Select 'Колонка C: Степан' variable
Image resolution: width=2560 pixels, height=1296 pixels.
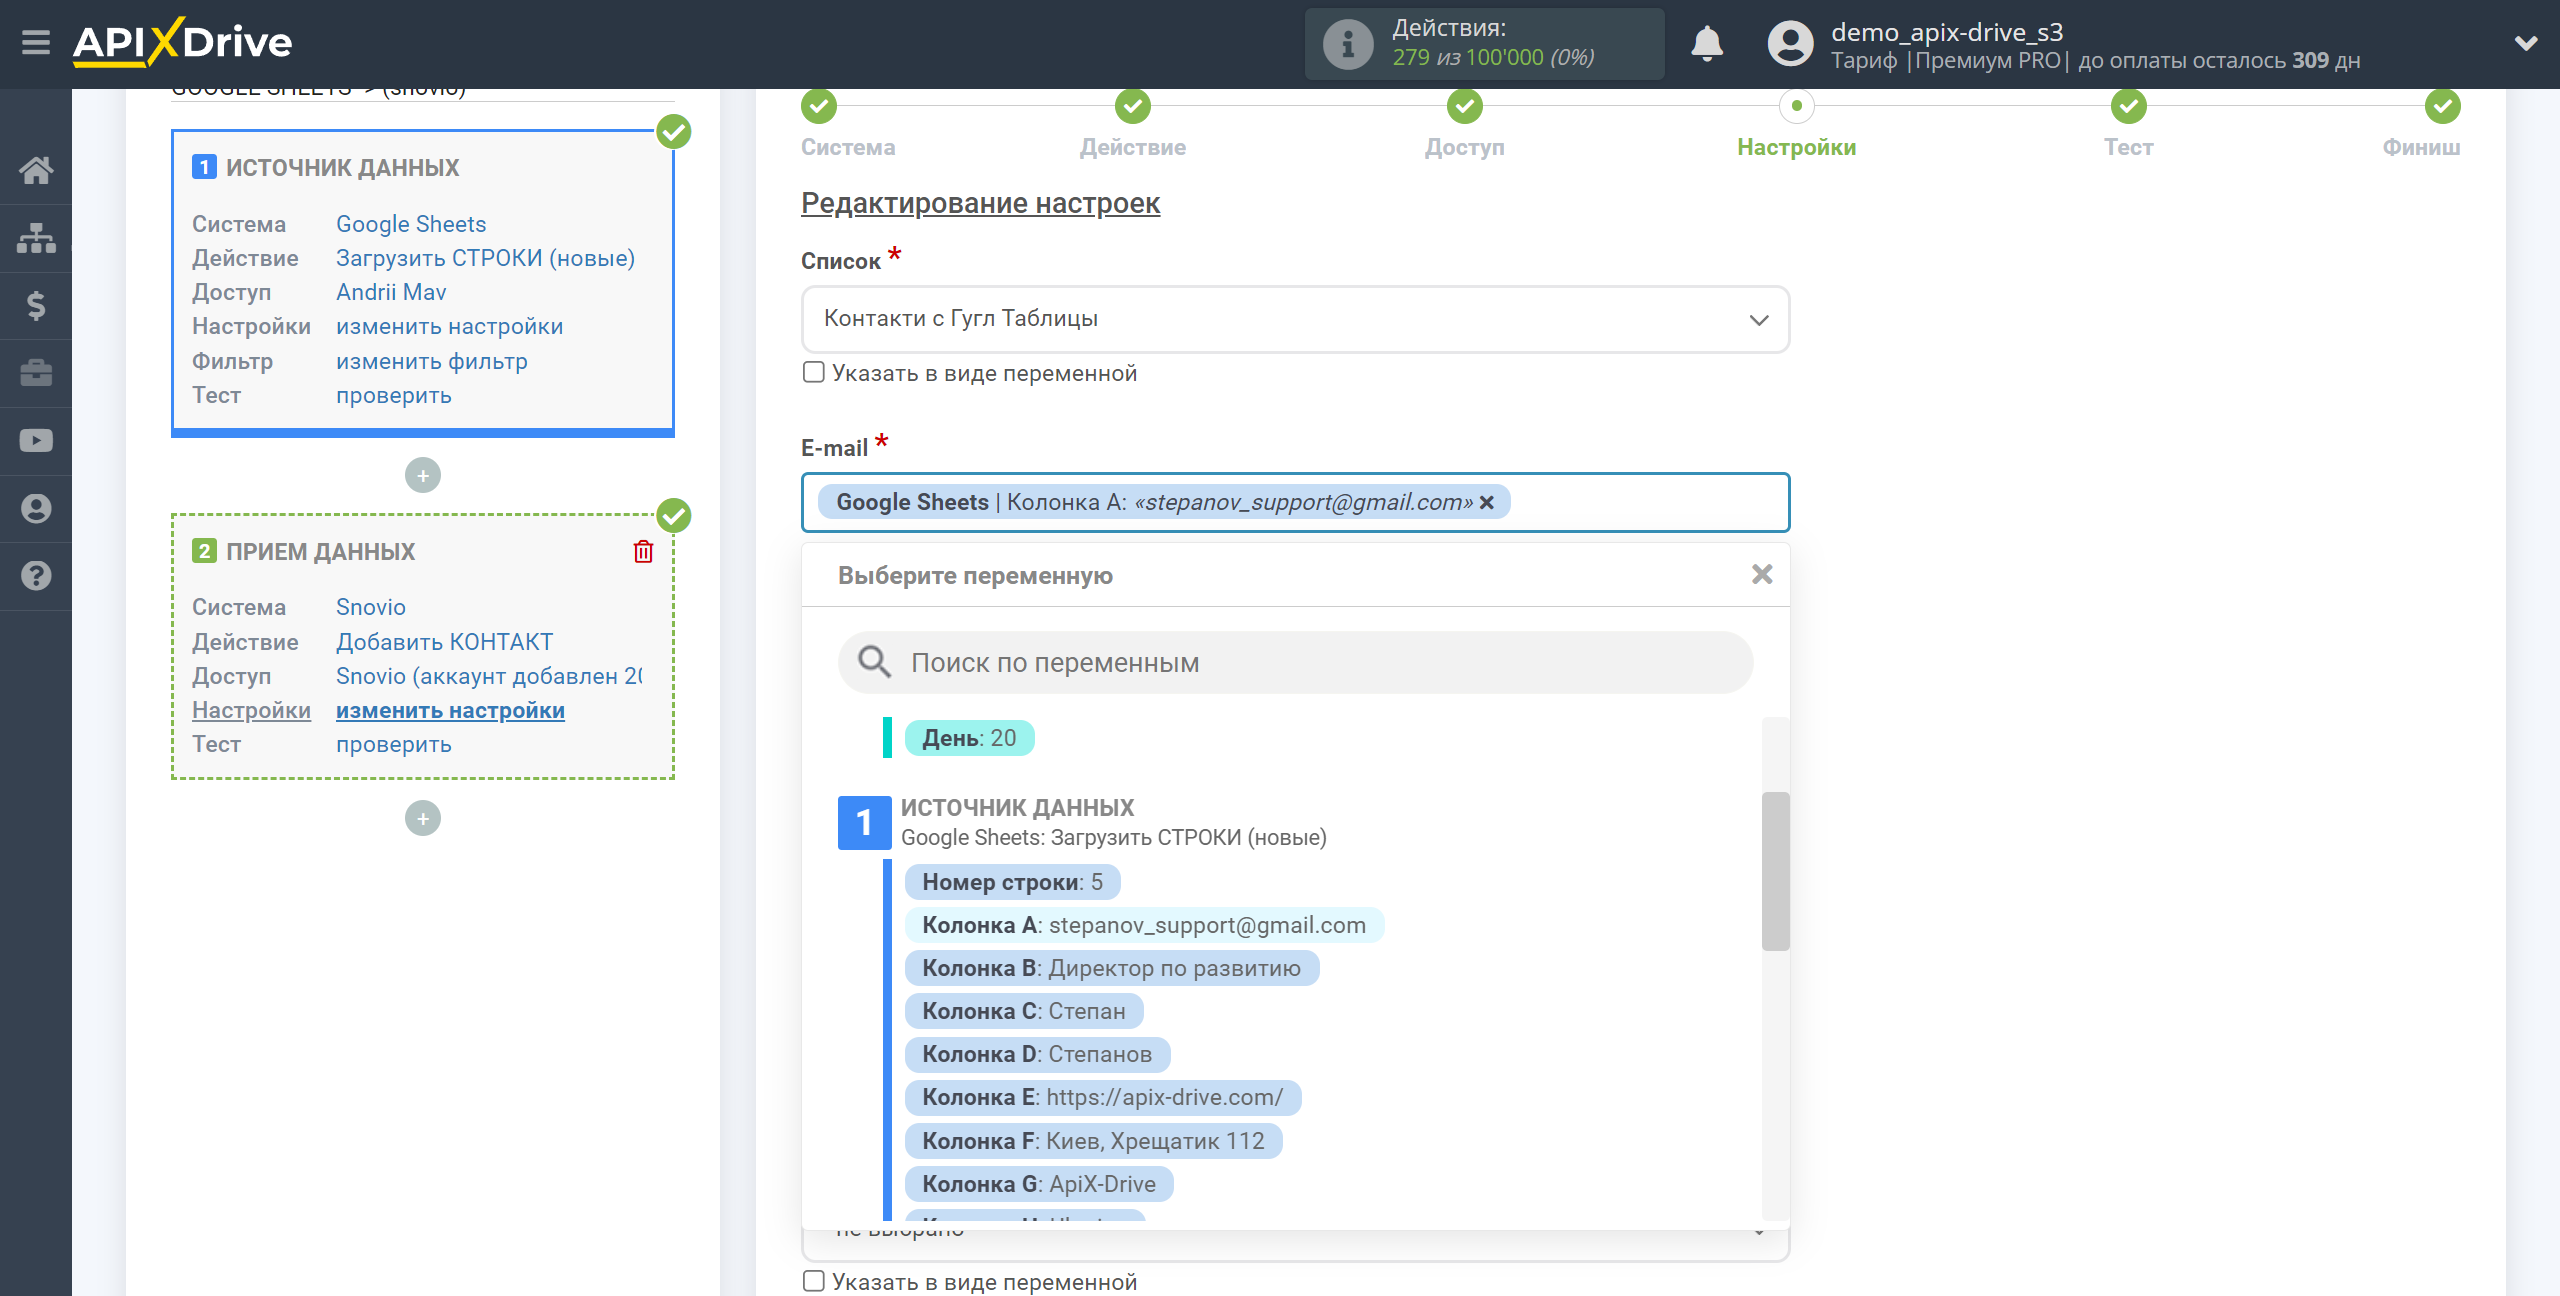coord(1024,1011)
